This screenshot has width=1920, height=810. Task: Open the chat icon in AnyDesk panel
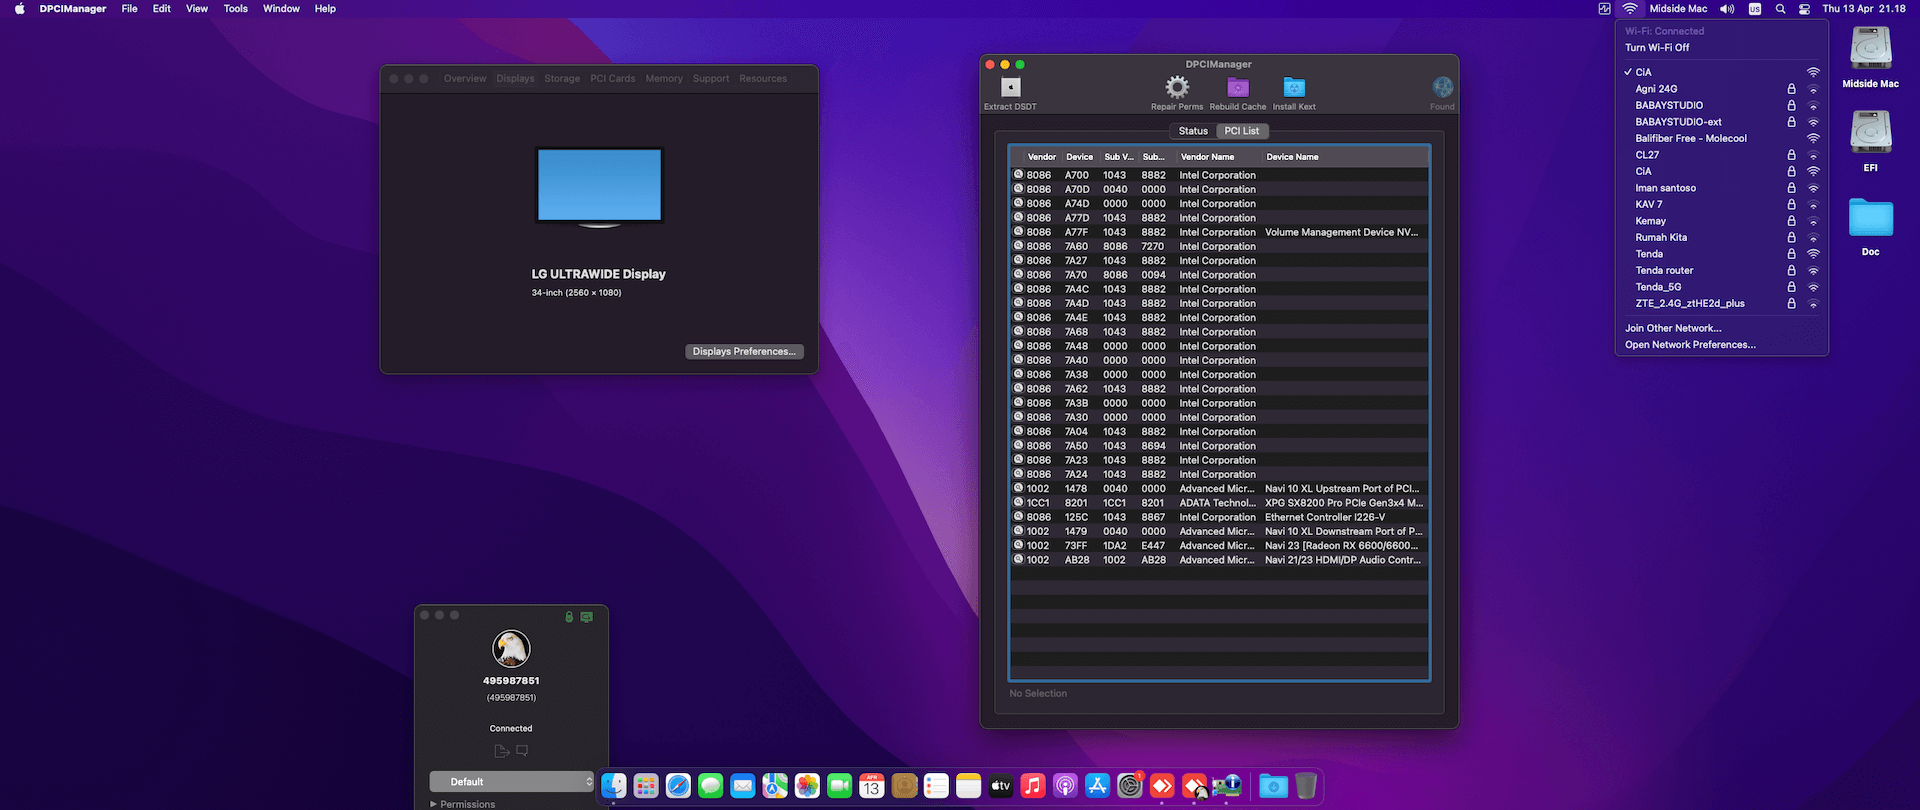tap(522, 751)
